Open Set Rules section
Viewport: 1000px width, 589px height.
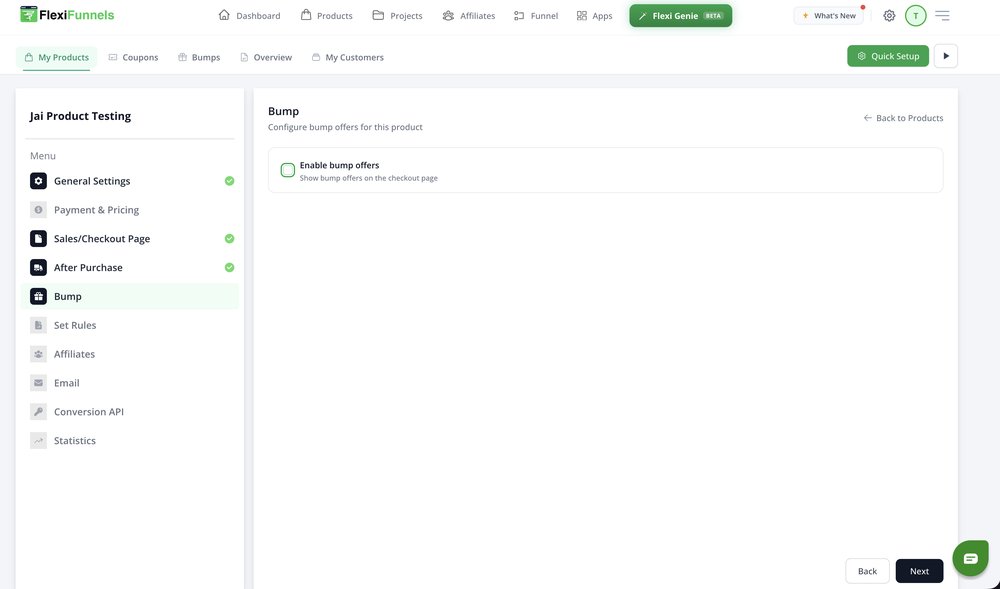coord(130,325)
